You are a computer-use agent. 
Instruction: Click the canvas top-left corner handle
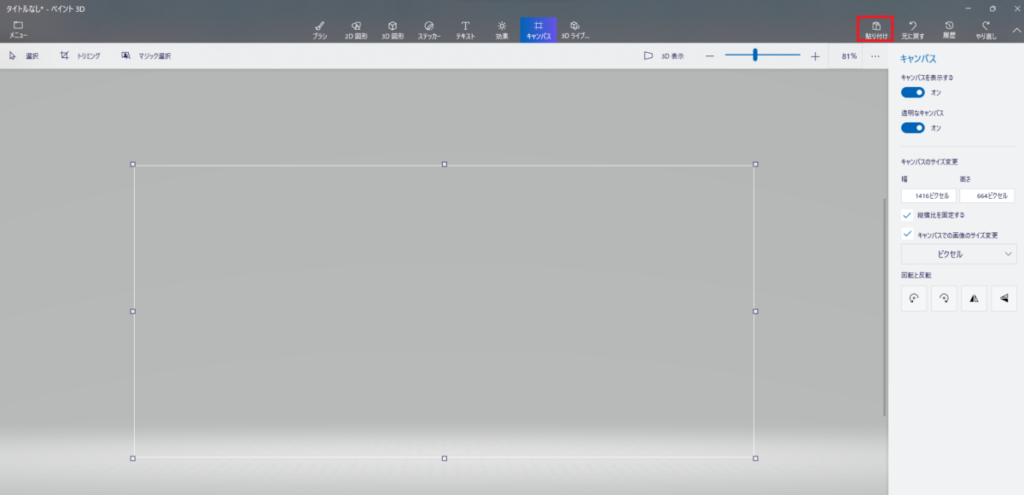133,165
